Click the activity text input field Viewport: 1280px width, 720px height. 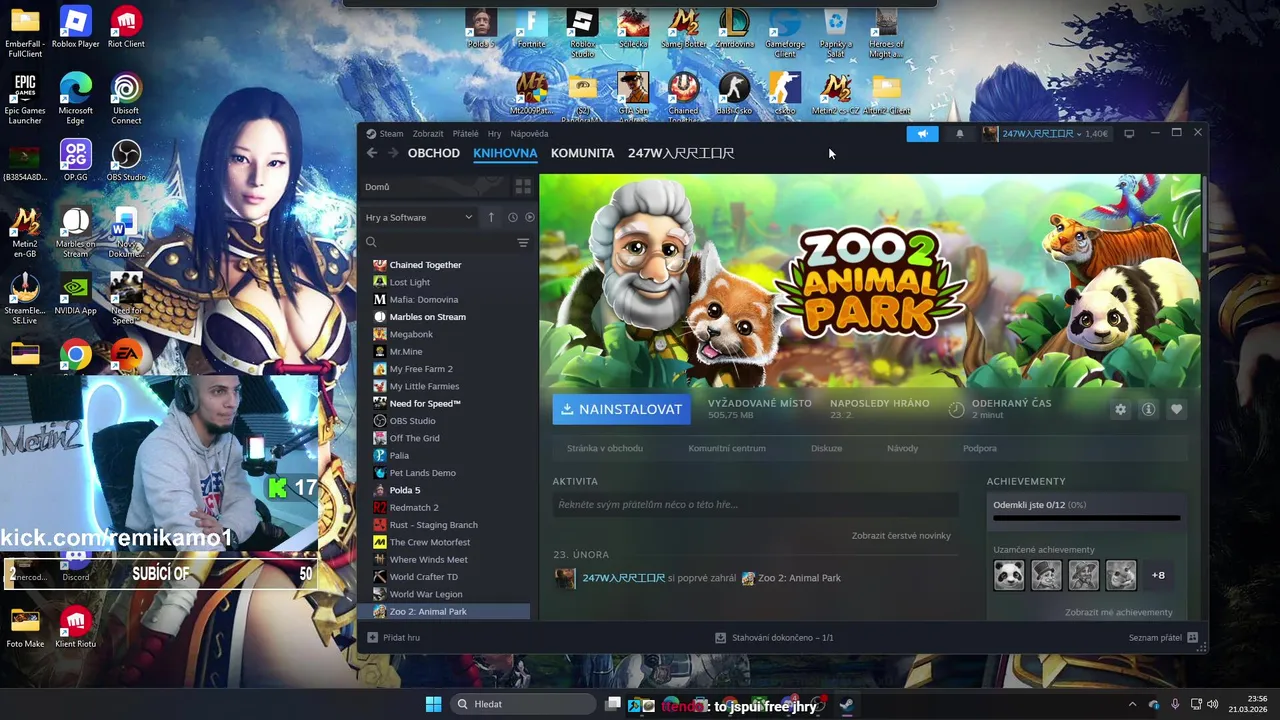coord(755,505)
